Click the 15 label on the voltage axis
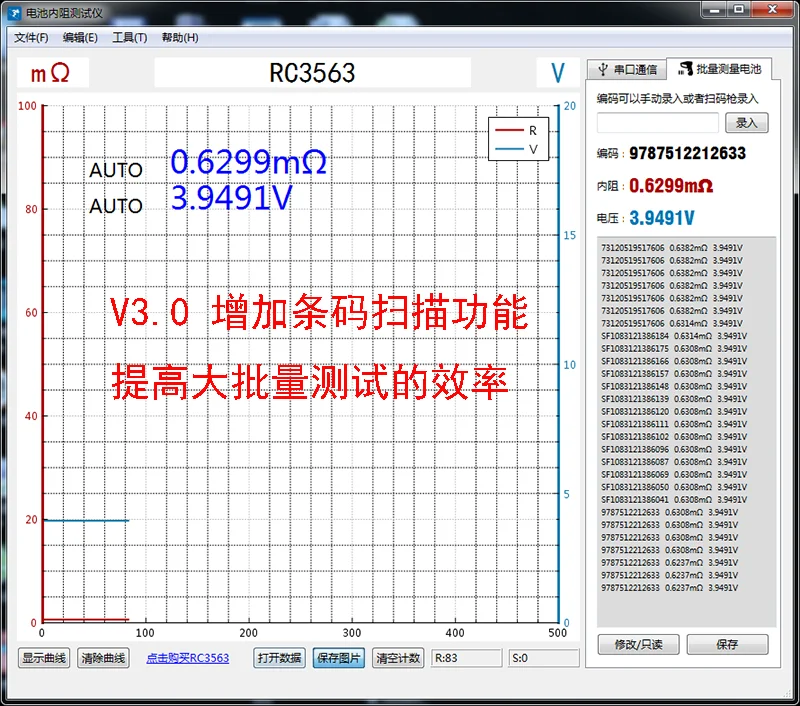800x706 pixels. (569, 236)
